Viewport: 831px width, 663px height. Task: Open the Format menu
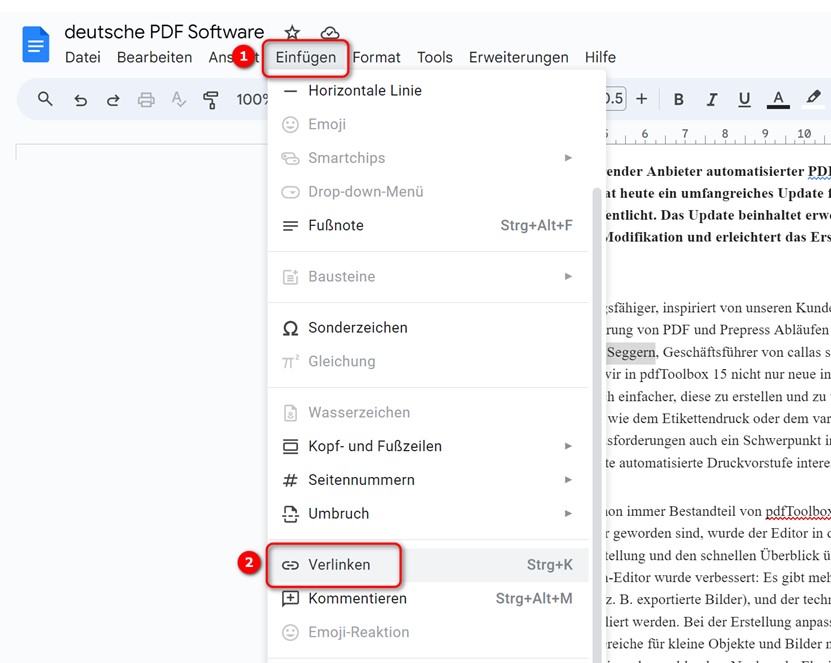[x=376, y=57]
